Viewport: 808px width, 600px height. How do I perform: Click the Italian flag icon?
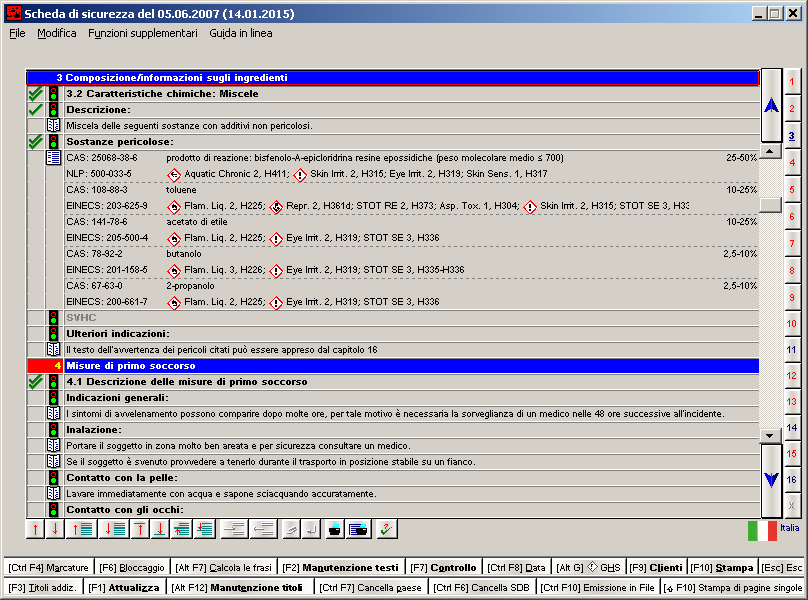pos(762,529)
